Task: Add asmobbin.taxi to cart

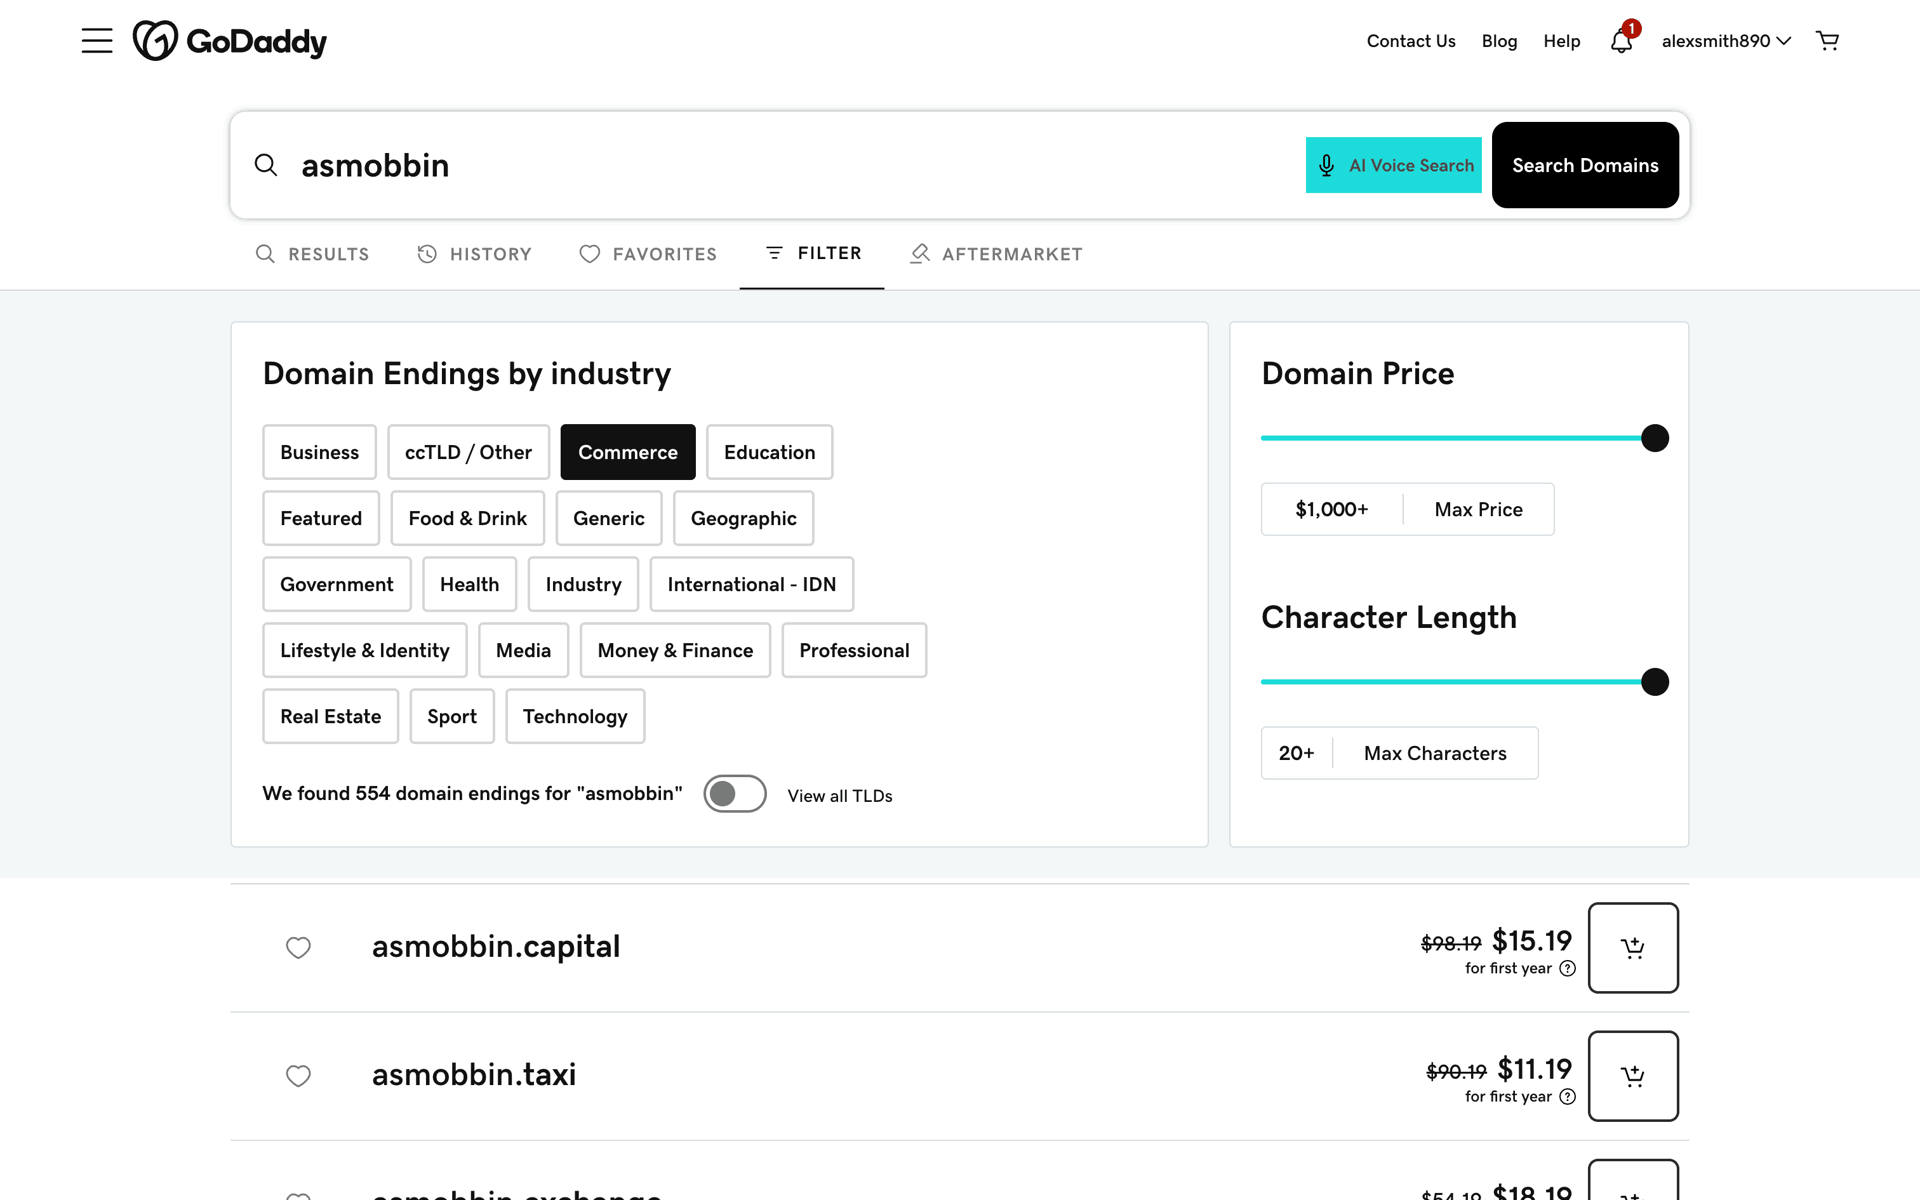Action: click(1633, 1076)
